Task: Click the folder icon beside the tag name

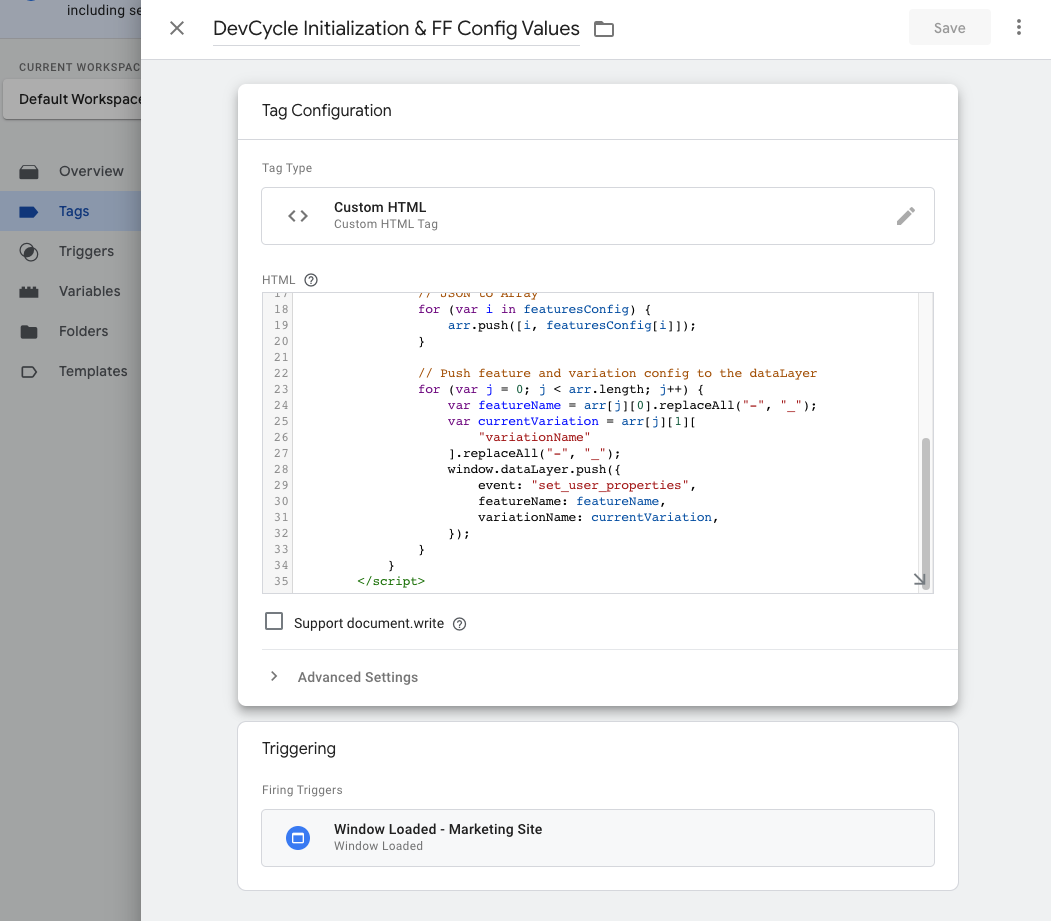Action: pyautogui.click(x=604, y=29)
